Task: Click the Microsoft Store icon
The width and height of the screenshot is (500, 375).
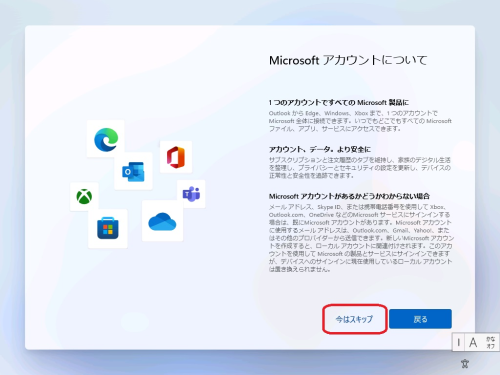Action: coord(108,228)
